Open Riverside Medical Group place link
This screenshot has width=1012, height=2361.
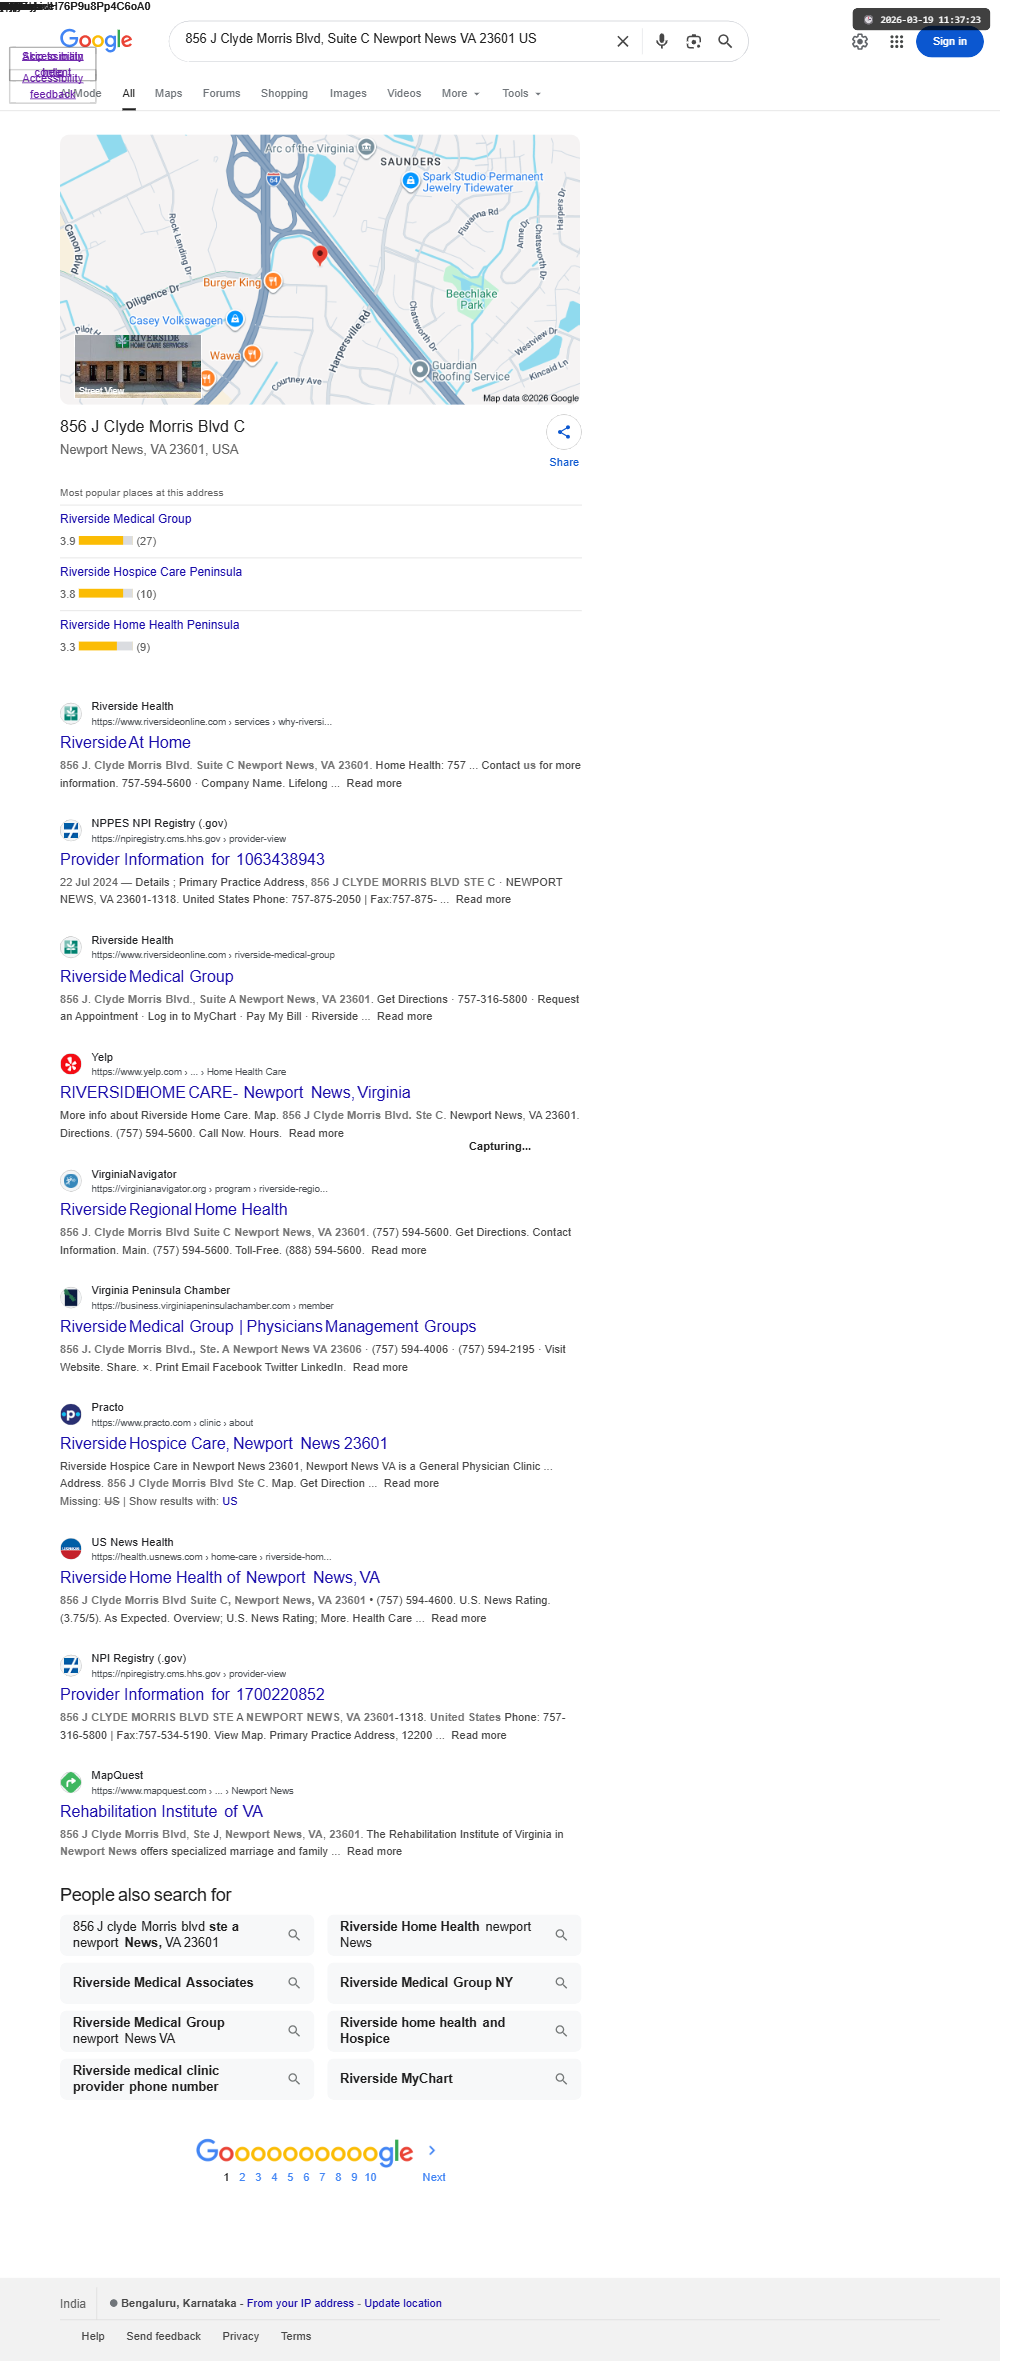tap(126, 519)
